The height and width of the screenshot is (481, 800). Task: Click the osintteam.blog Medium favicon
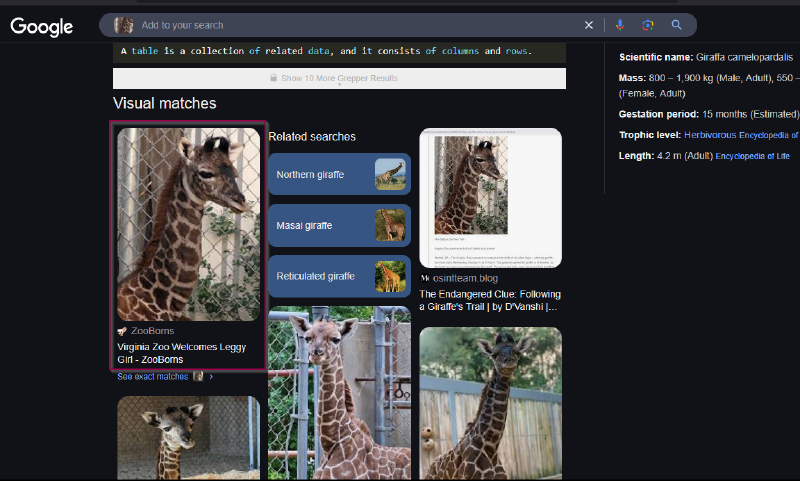tap(425, 278)
